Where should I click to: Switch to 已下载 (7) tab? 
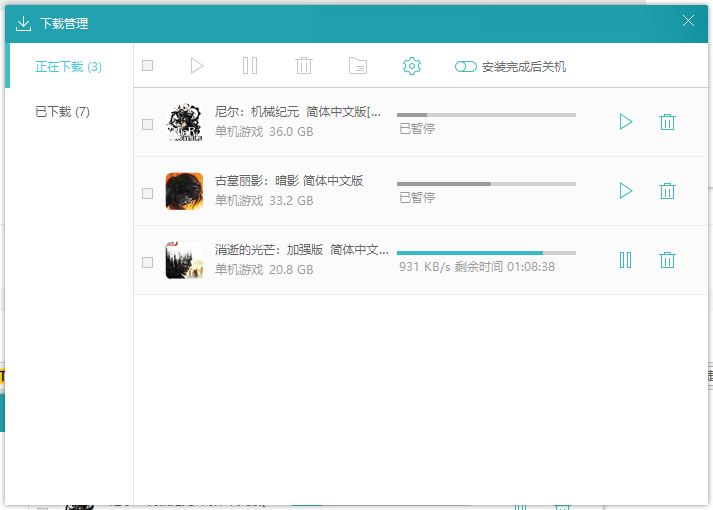click(x=62, y=111)
